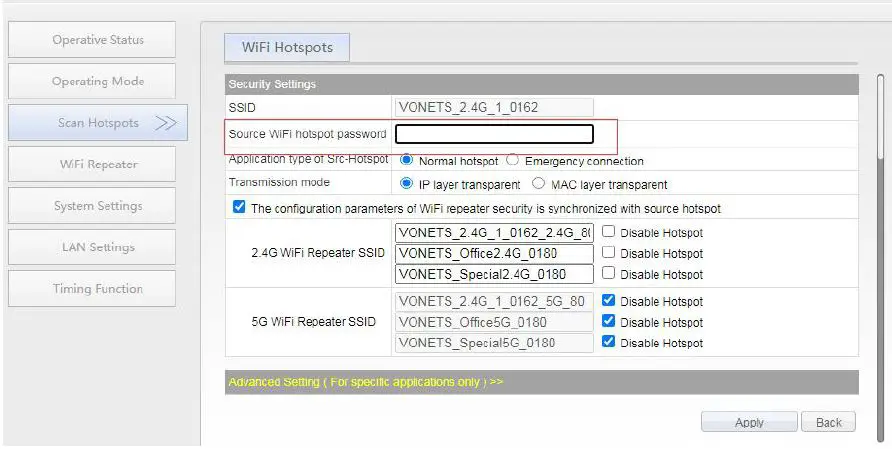Click the VONETS_Office5G_0180 SSID field
The width and height of the screenshot is (892, 449).
(494, 322)
